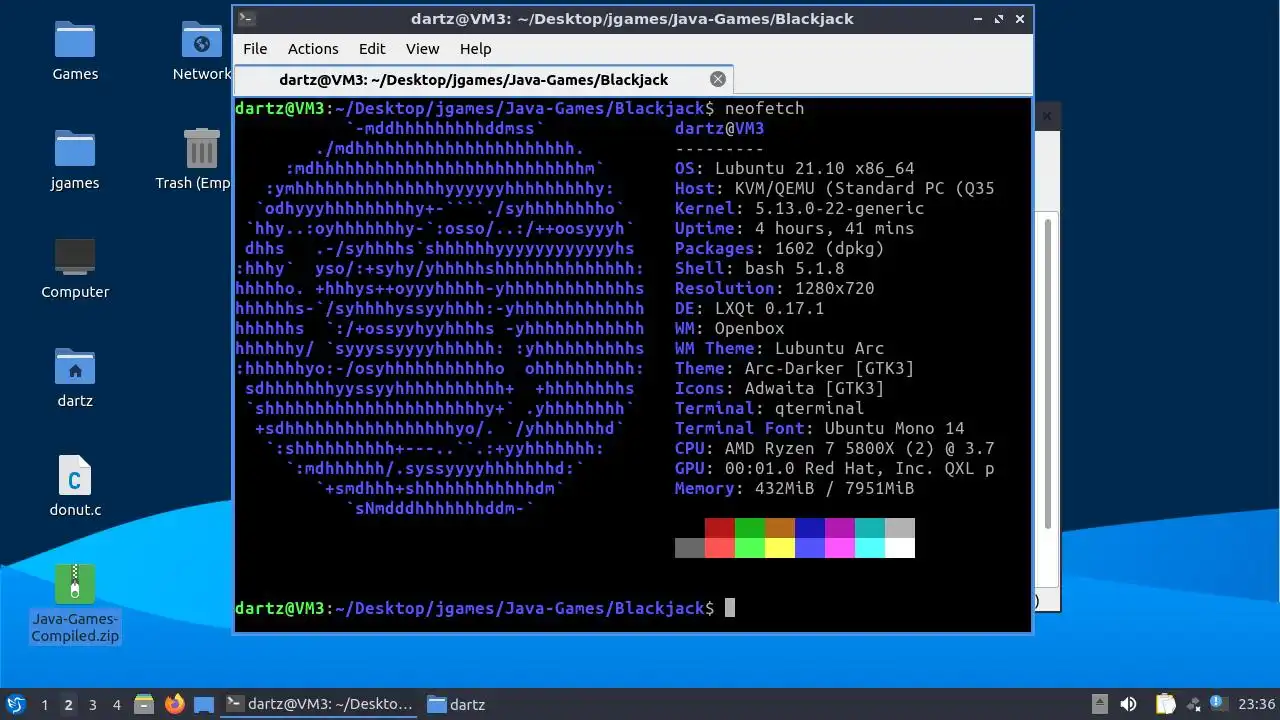
Task: Open the File menu in qterminal
Action: click(255, 48)
